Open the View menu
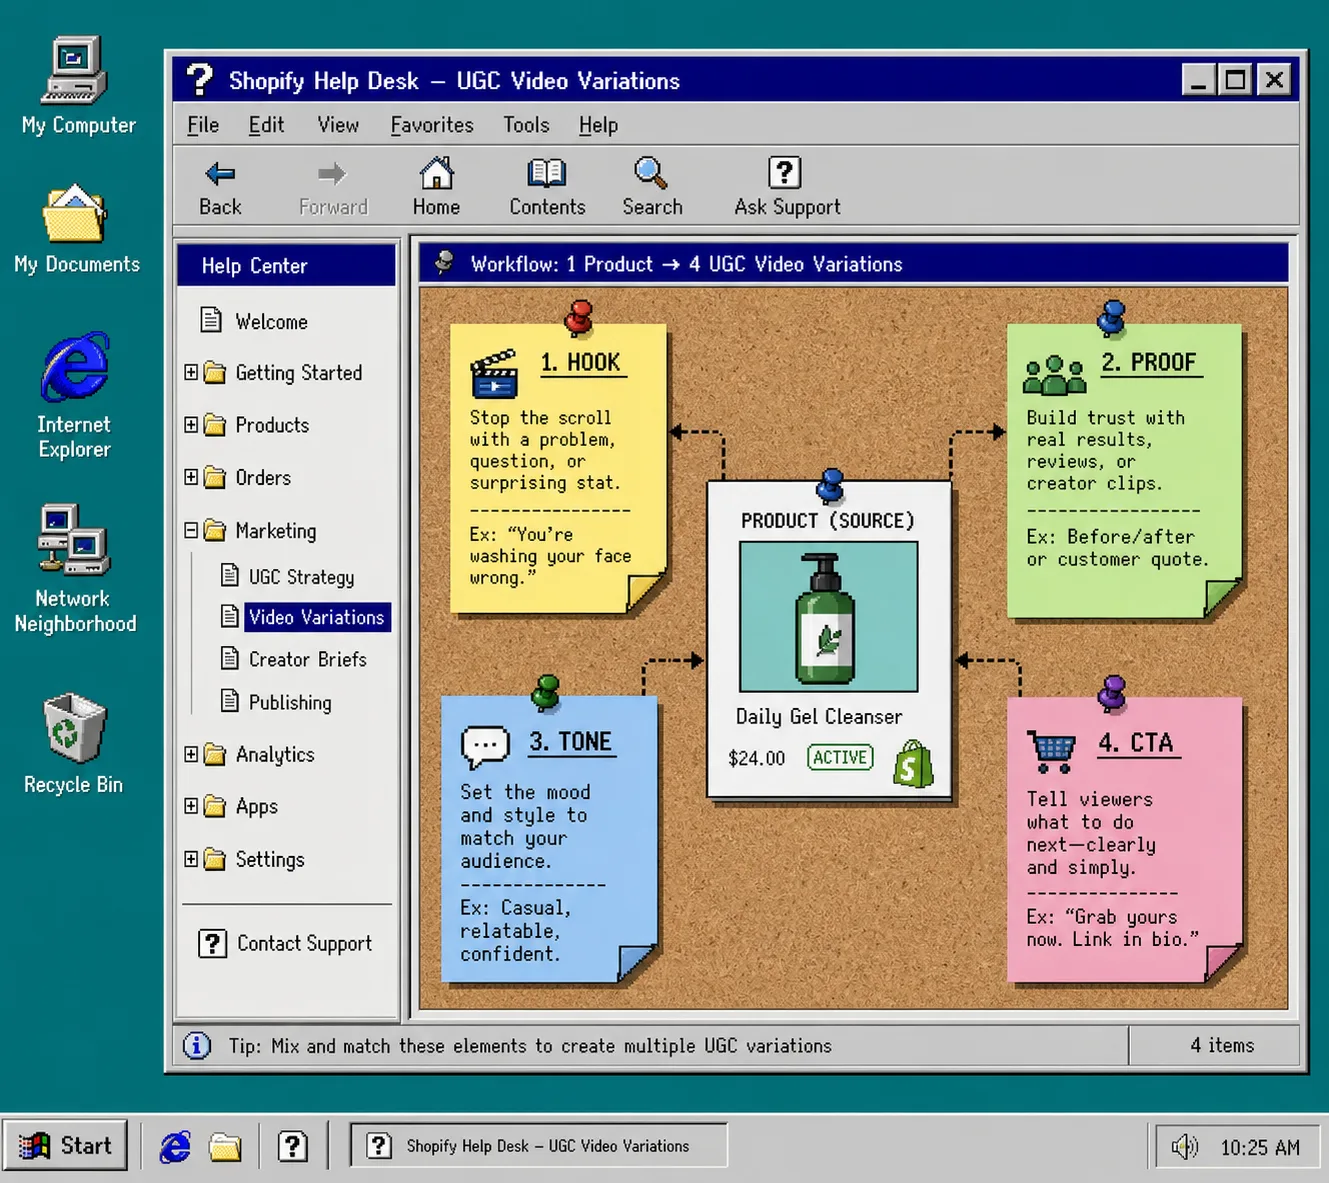 338,125
